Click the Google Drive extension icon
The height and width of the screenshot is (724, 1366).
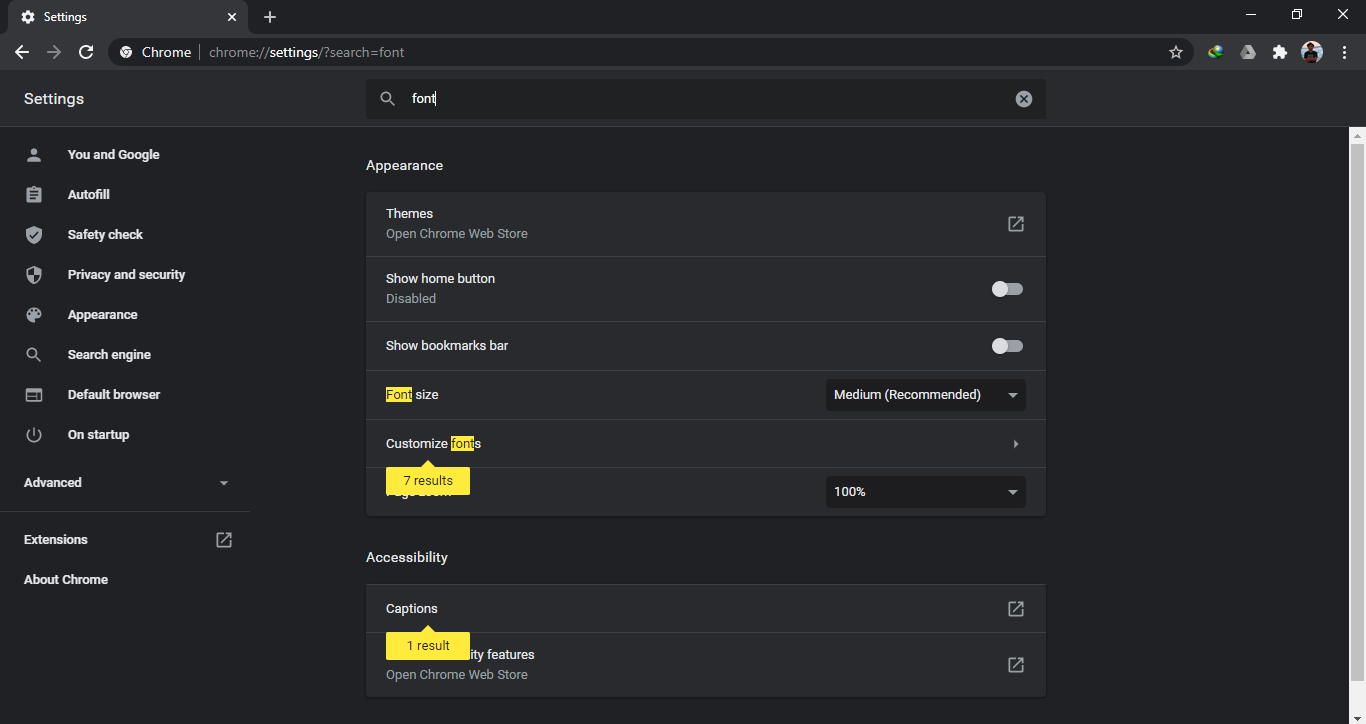1247,52
